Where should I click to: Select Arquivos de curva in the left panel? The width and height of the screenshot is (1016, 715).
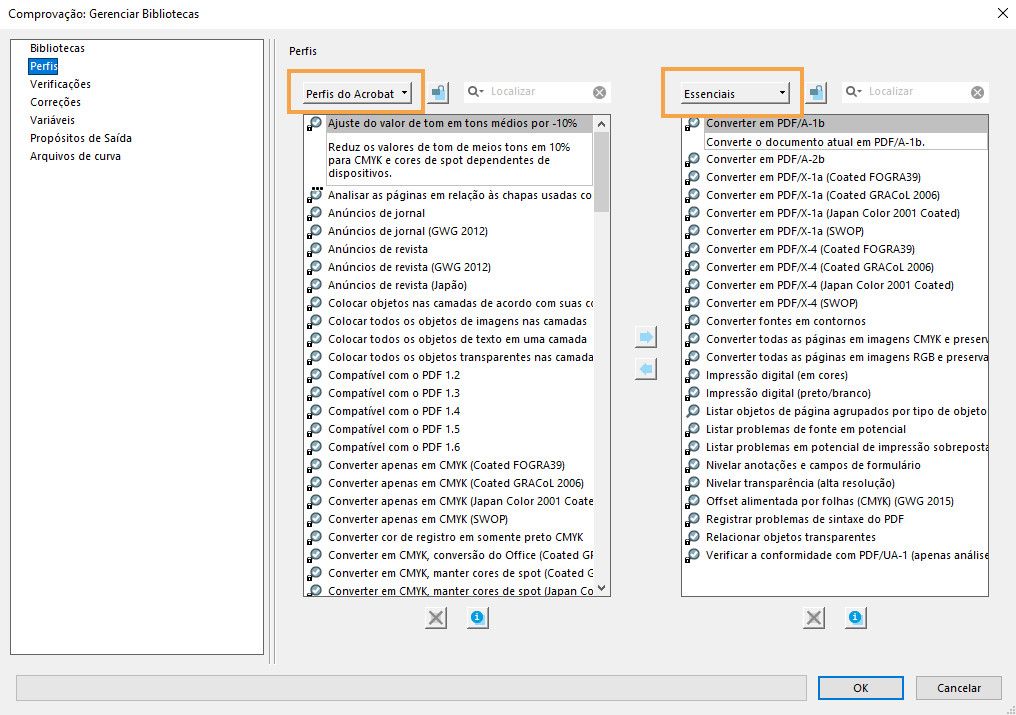coord(75,156)
